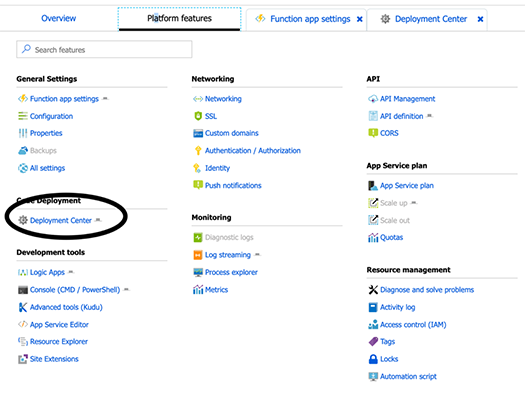
Task: Click the Deployment Center gear icon in Code Deployment
Action: tap(23, 220)
